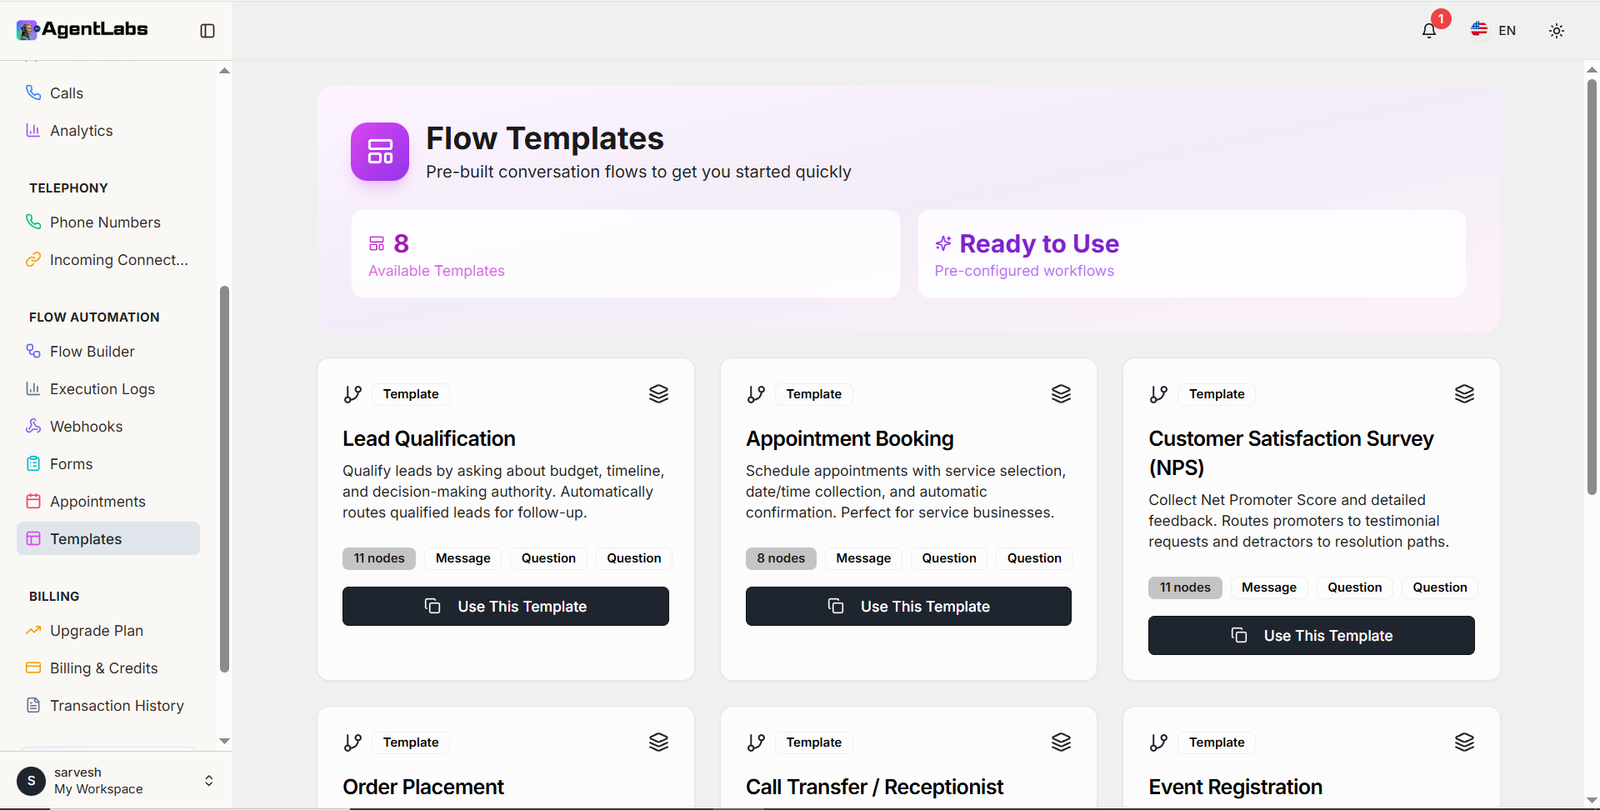Image resolution: width=1600 pixels, height=810 pixels.
Task: Click the sarvesh user avatar
Action: pos(31,780)
